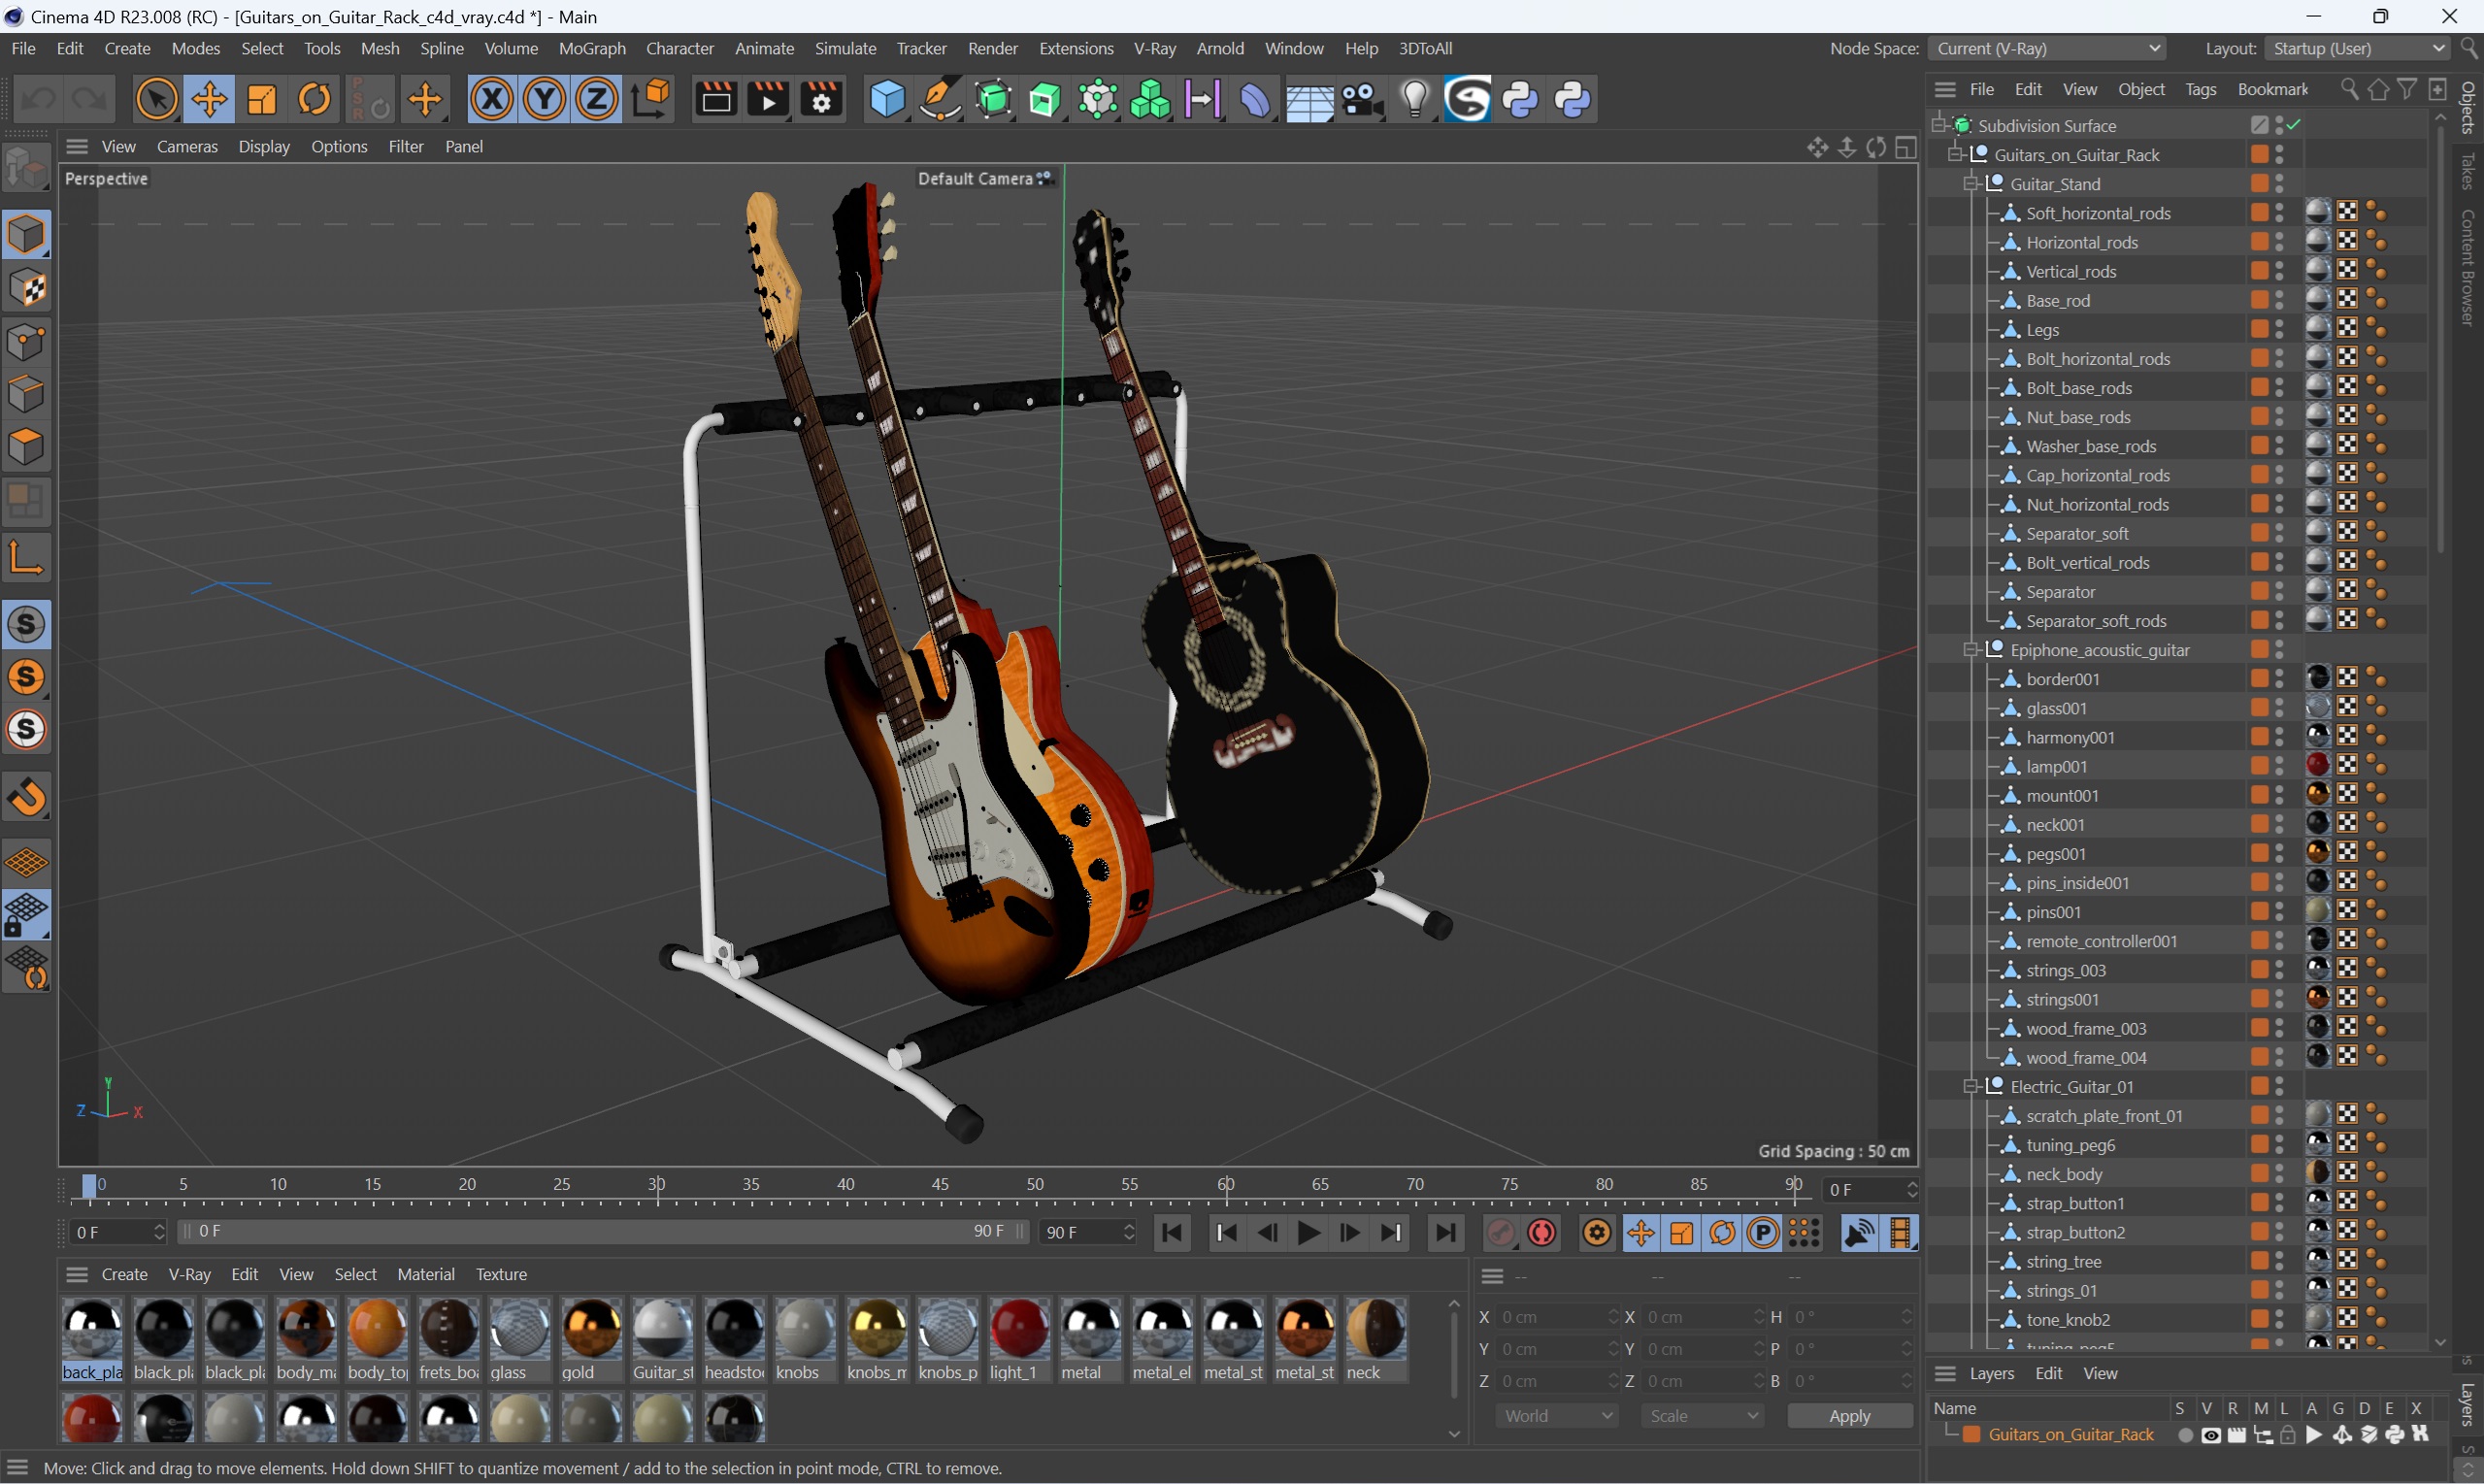This screenshot has width=2484, height=1484.
Task: Collapse the Subdivision Surface hierarchy
Action: (1938, 126)
